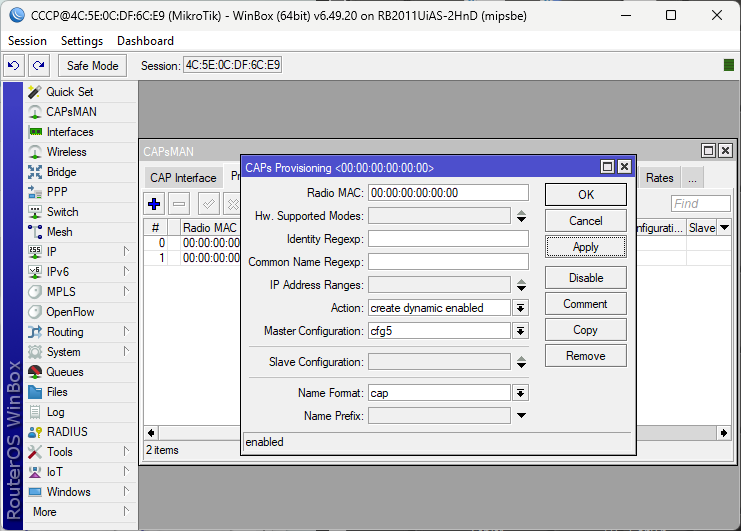Click the Common Name Regexp field
The width and height of the screenshot is (741, 531).
pyautogui.click(x=448, y=262)
